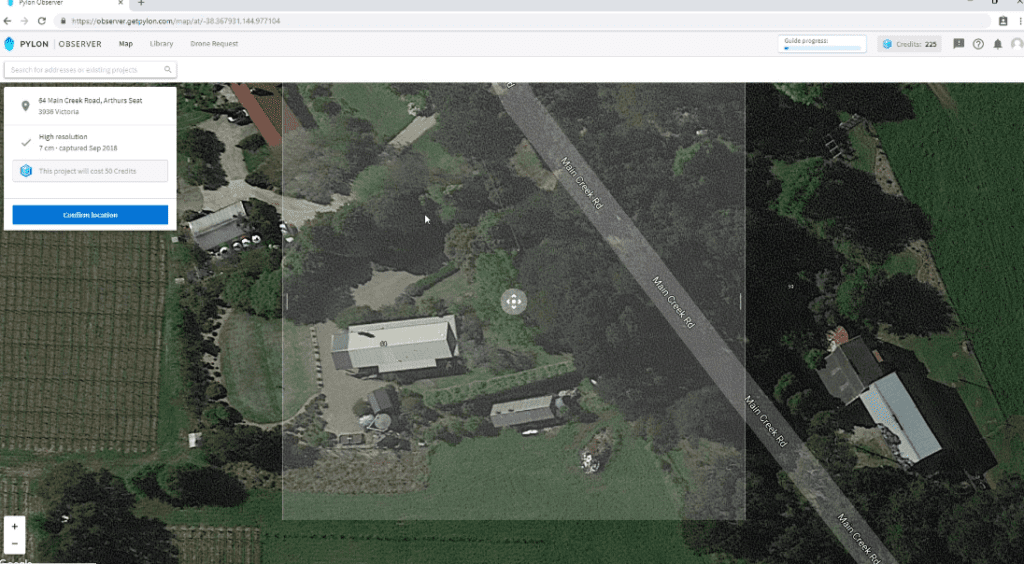Click 'This project will cost 50 Credits' notice

(x=90, y=171)
